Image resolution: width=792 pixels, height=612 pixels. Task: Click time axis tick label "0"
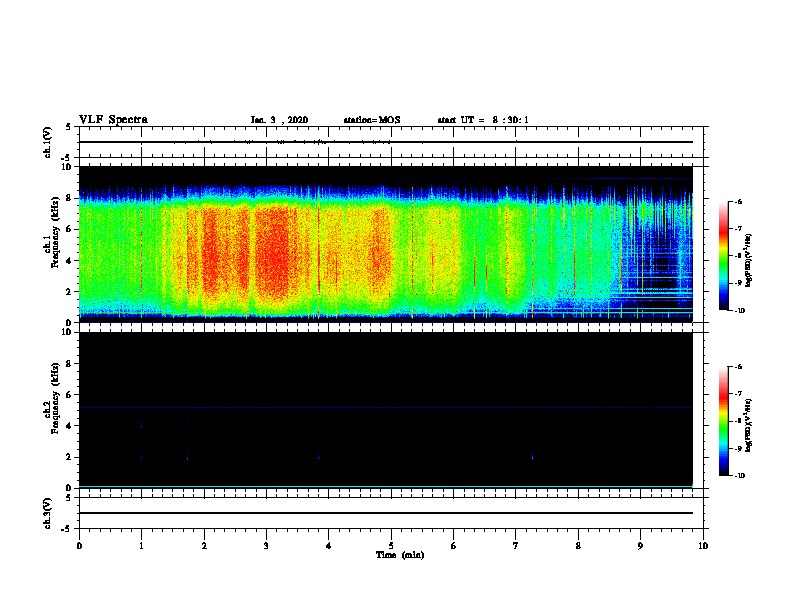pos(79,546)
